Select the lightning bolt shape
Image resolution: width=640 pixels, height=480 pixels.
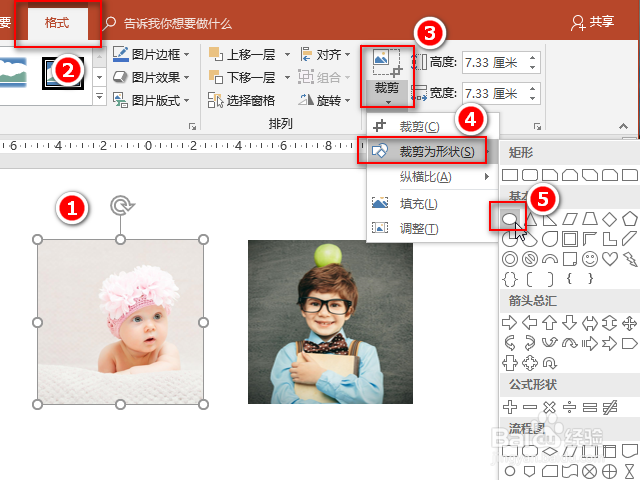(630, 259)
